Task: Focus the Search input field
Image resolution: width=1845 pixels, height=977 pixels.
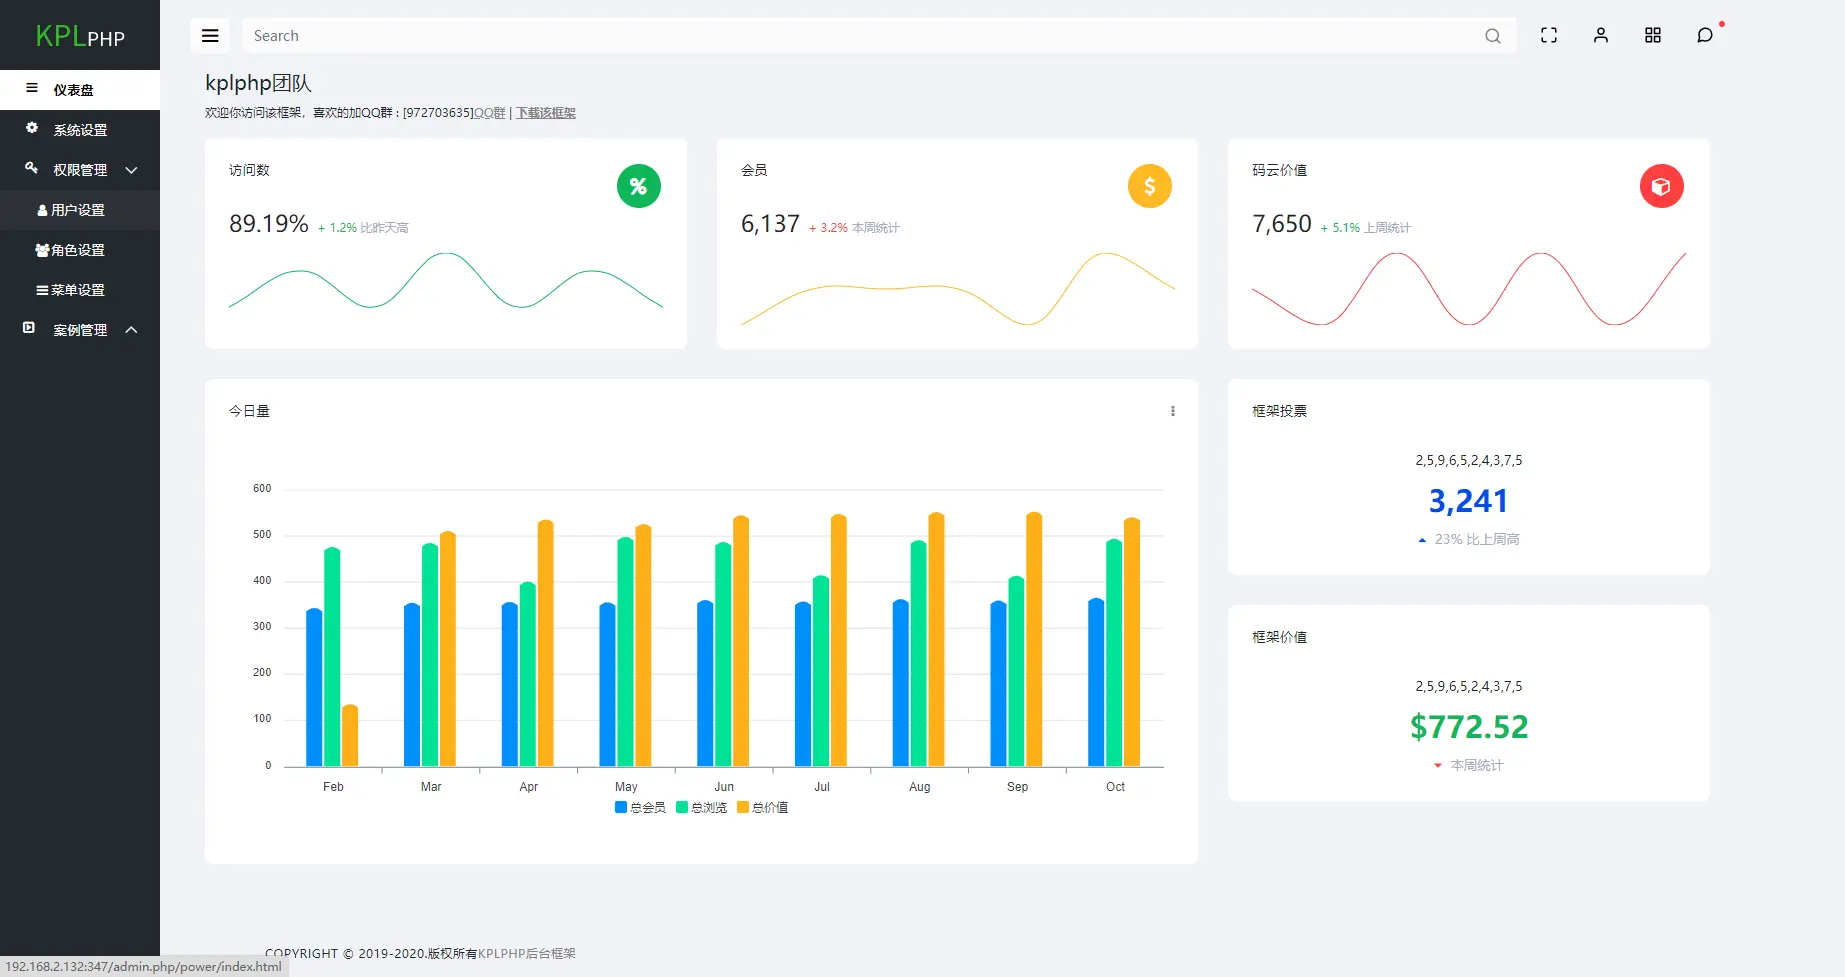Action: tap(860, 36)
